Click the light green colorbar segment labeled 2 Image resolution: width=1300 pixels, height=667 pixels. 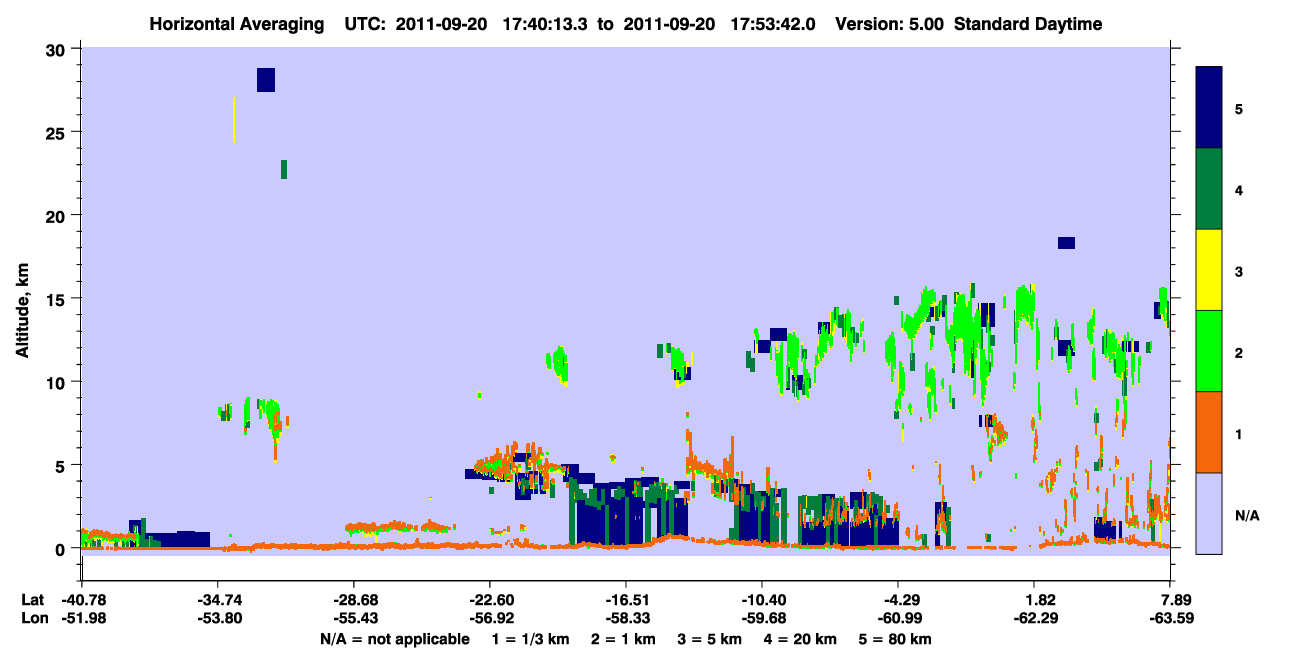[x=1209, y=351]
